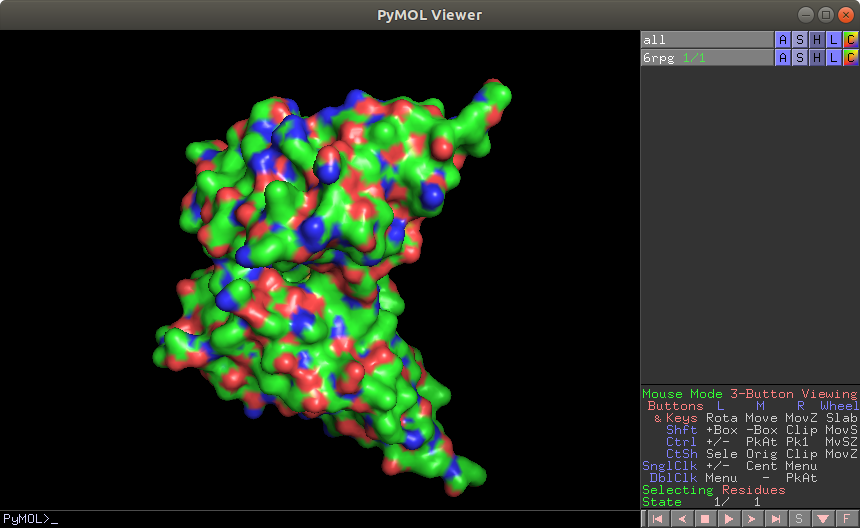The width and height of the screenshot is (860, 528).
Task: Click the '& Keys' row label
Action: (675, 418)
